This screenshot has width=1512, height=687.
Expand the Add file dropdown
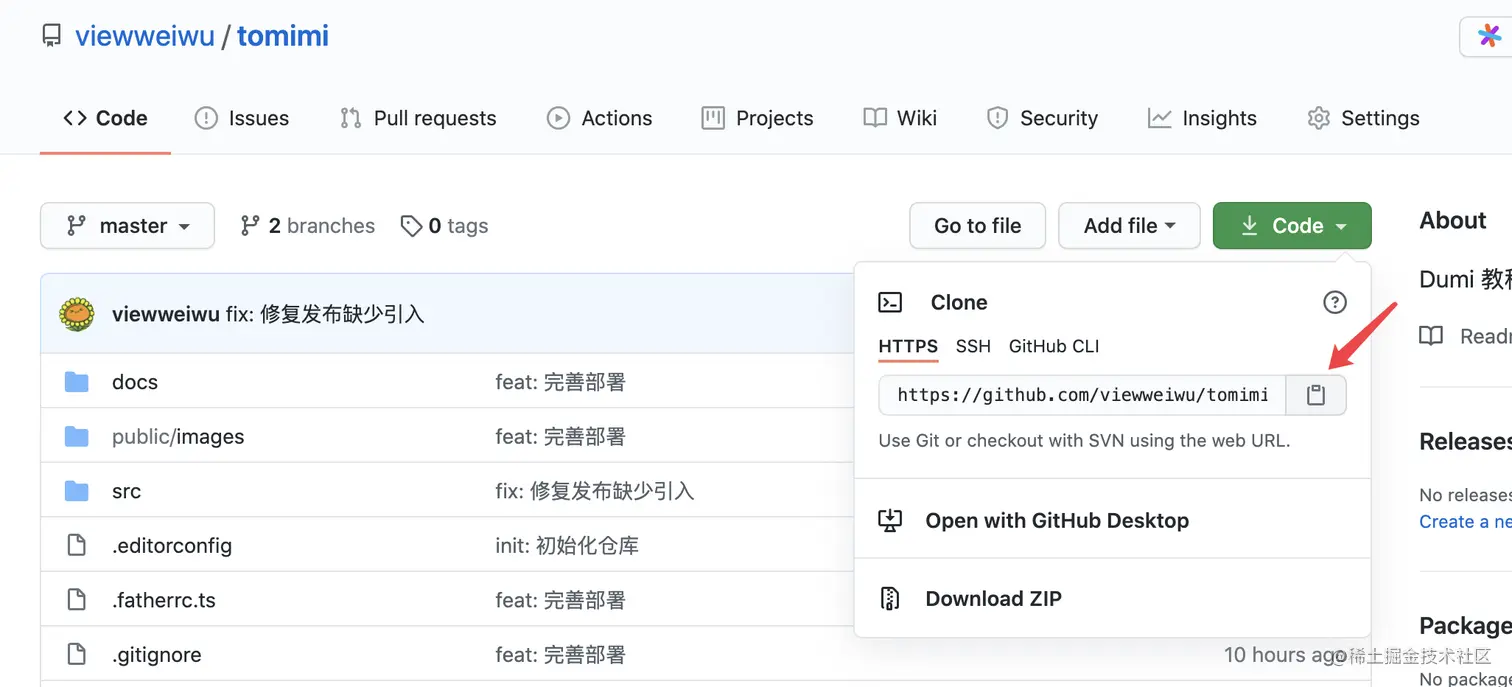tap(1129, 226)
